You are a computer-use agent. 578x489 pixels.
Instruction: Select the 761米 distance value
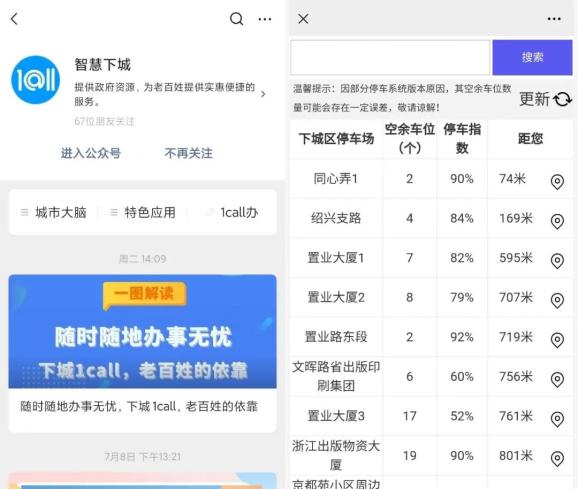click(516, 416)
